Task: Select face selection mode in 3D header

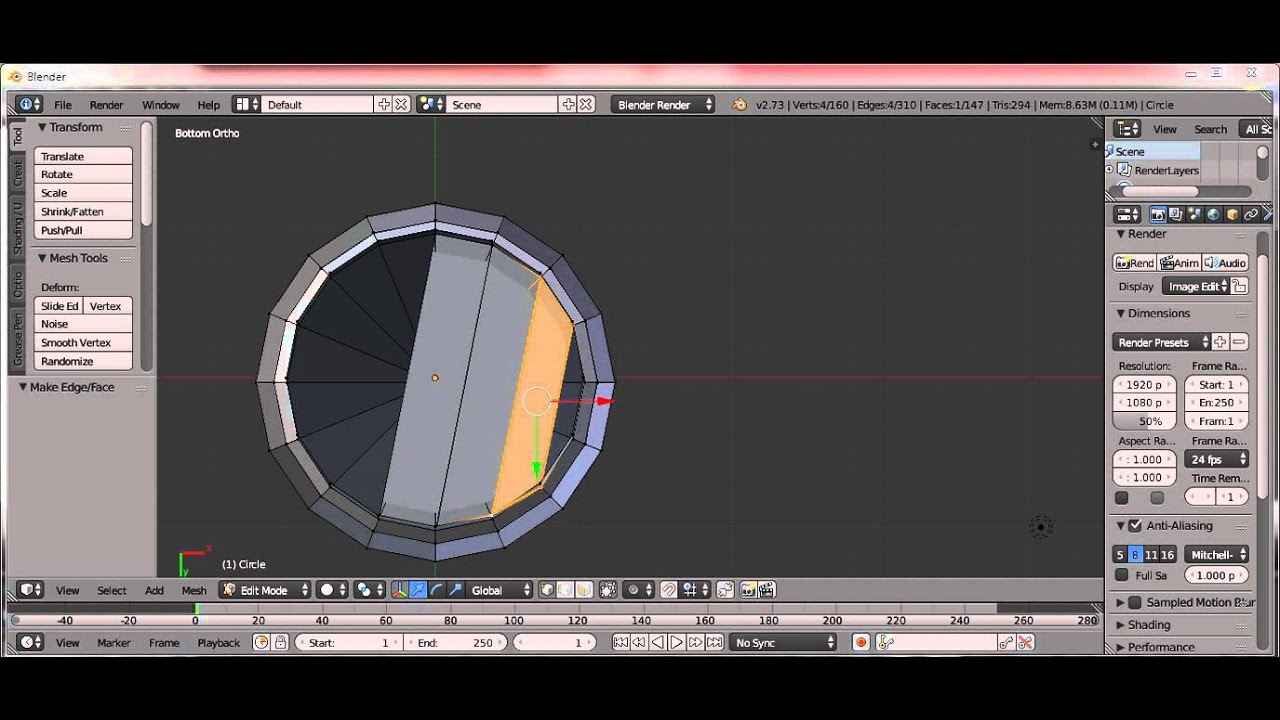Action: tap(583, 590)
